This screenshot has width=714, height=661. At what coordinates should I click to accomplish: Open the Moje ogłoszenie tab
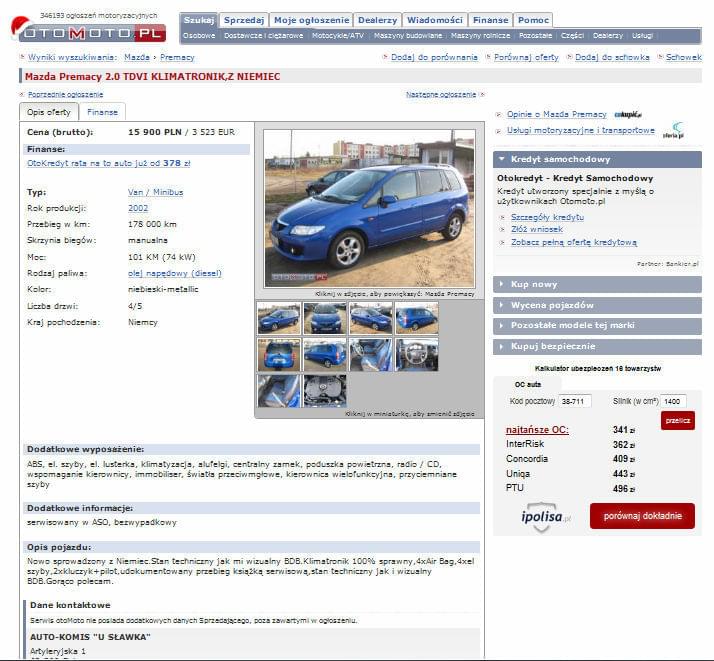pos(311,20)
